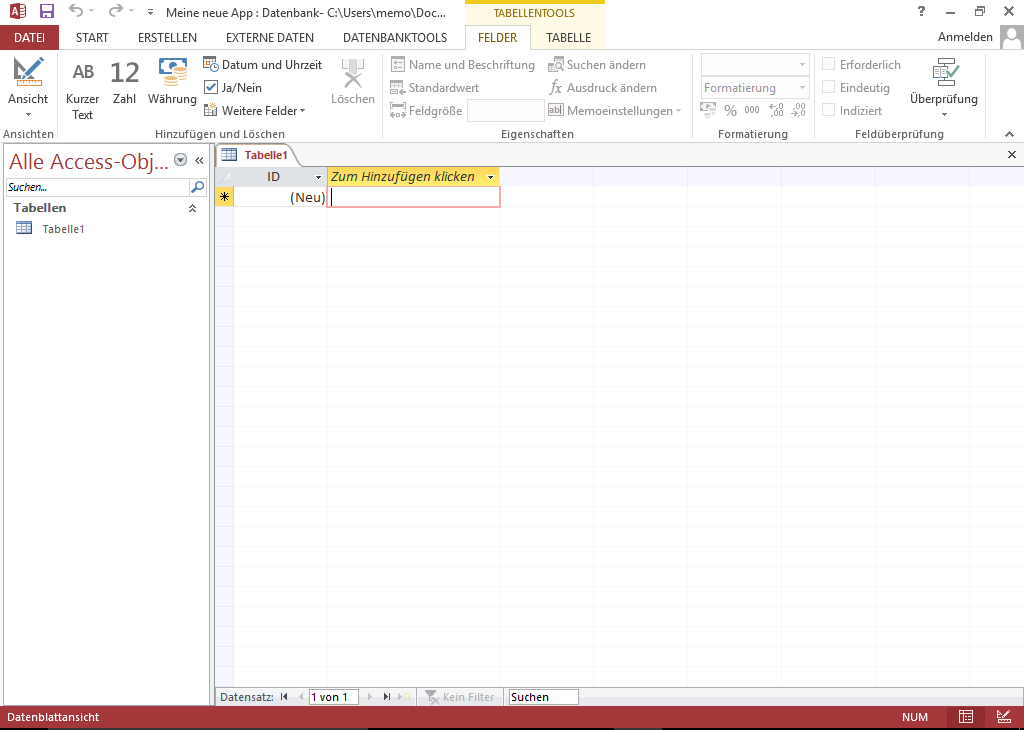Image resolution: width=1024 pixels, height=730 pixels.
Task: Switch to design view in status bar
Action: [x=1003, y=717]
